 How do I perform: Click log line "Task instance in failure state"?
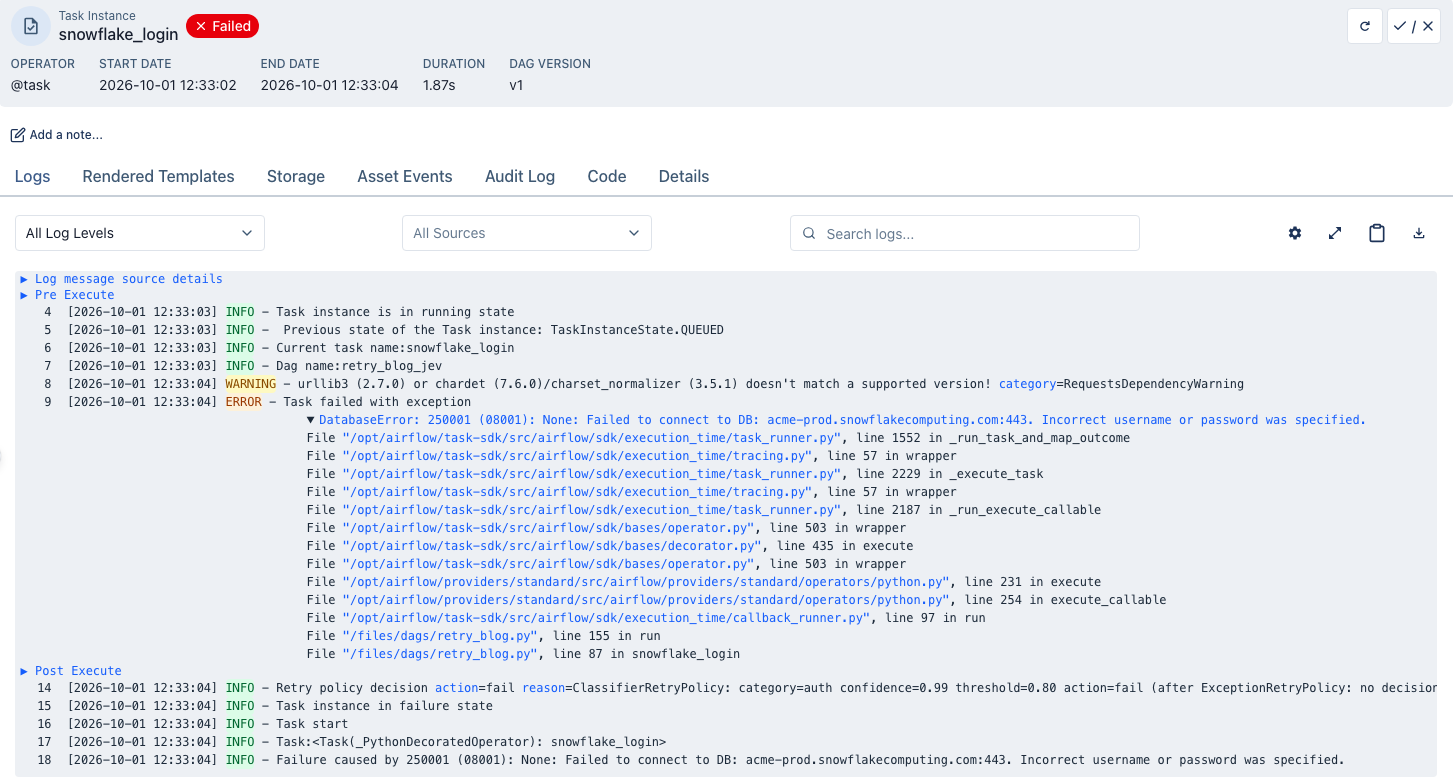(384, 706)
